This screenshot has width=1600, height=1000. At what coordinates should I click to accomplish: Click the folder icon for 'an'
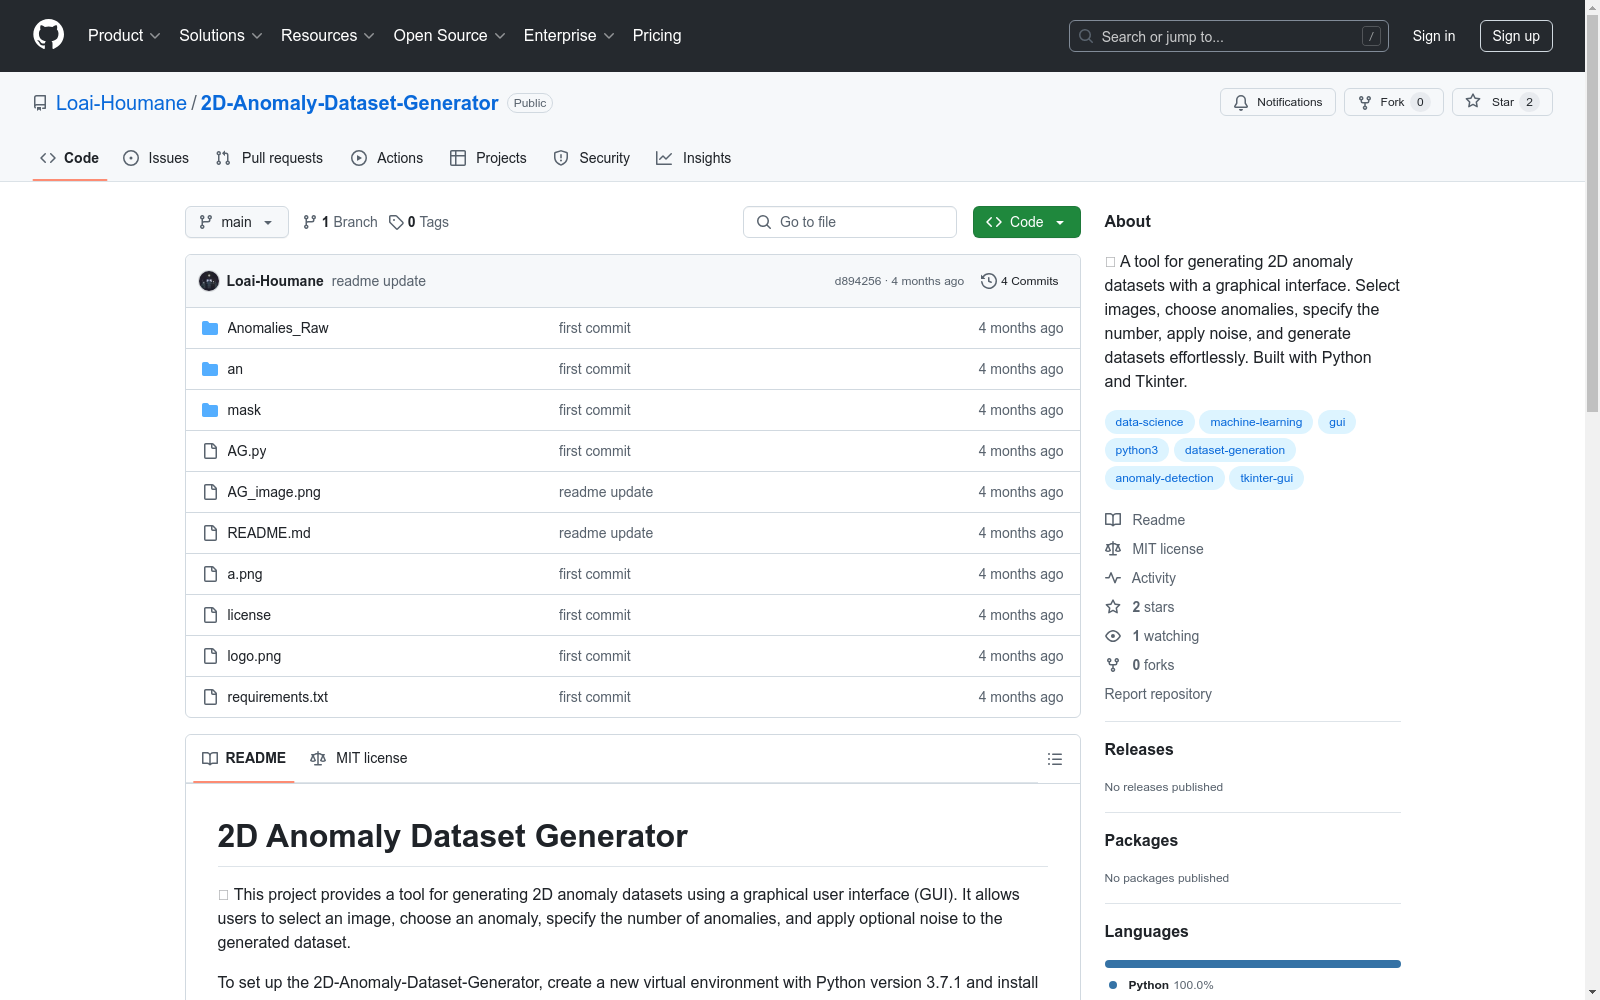coord(210,369)
